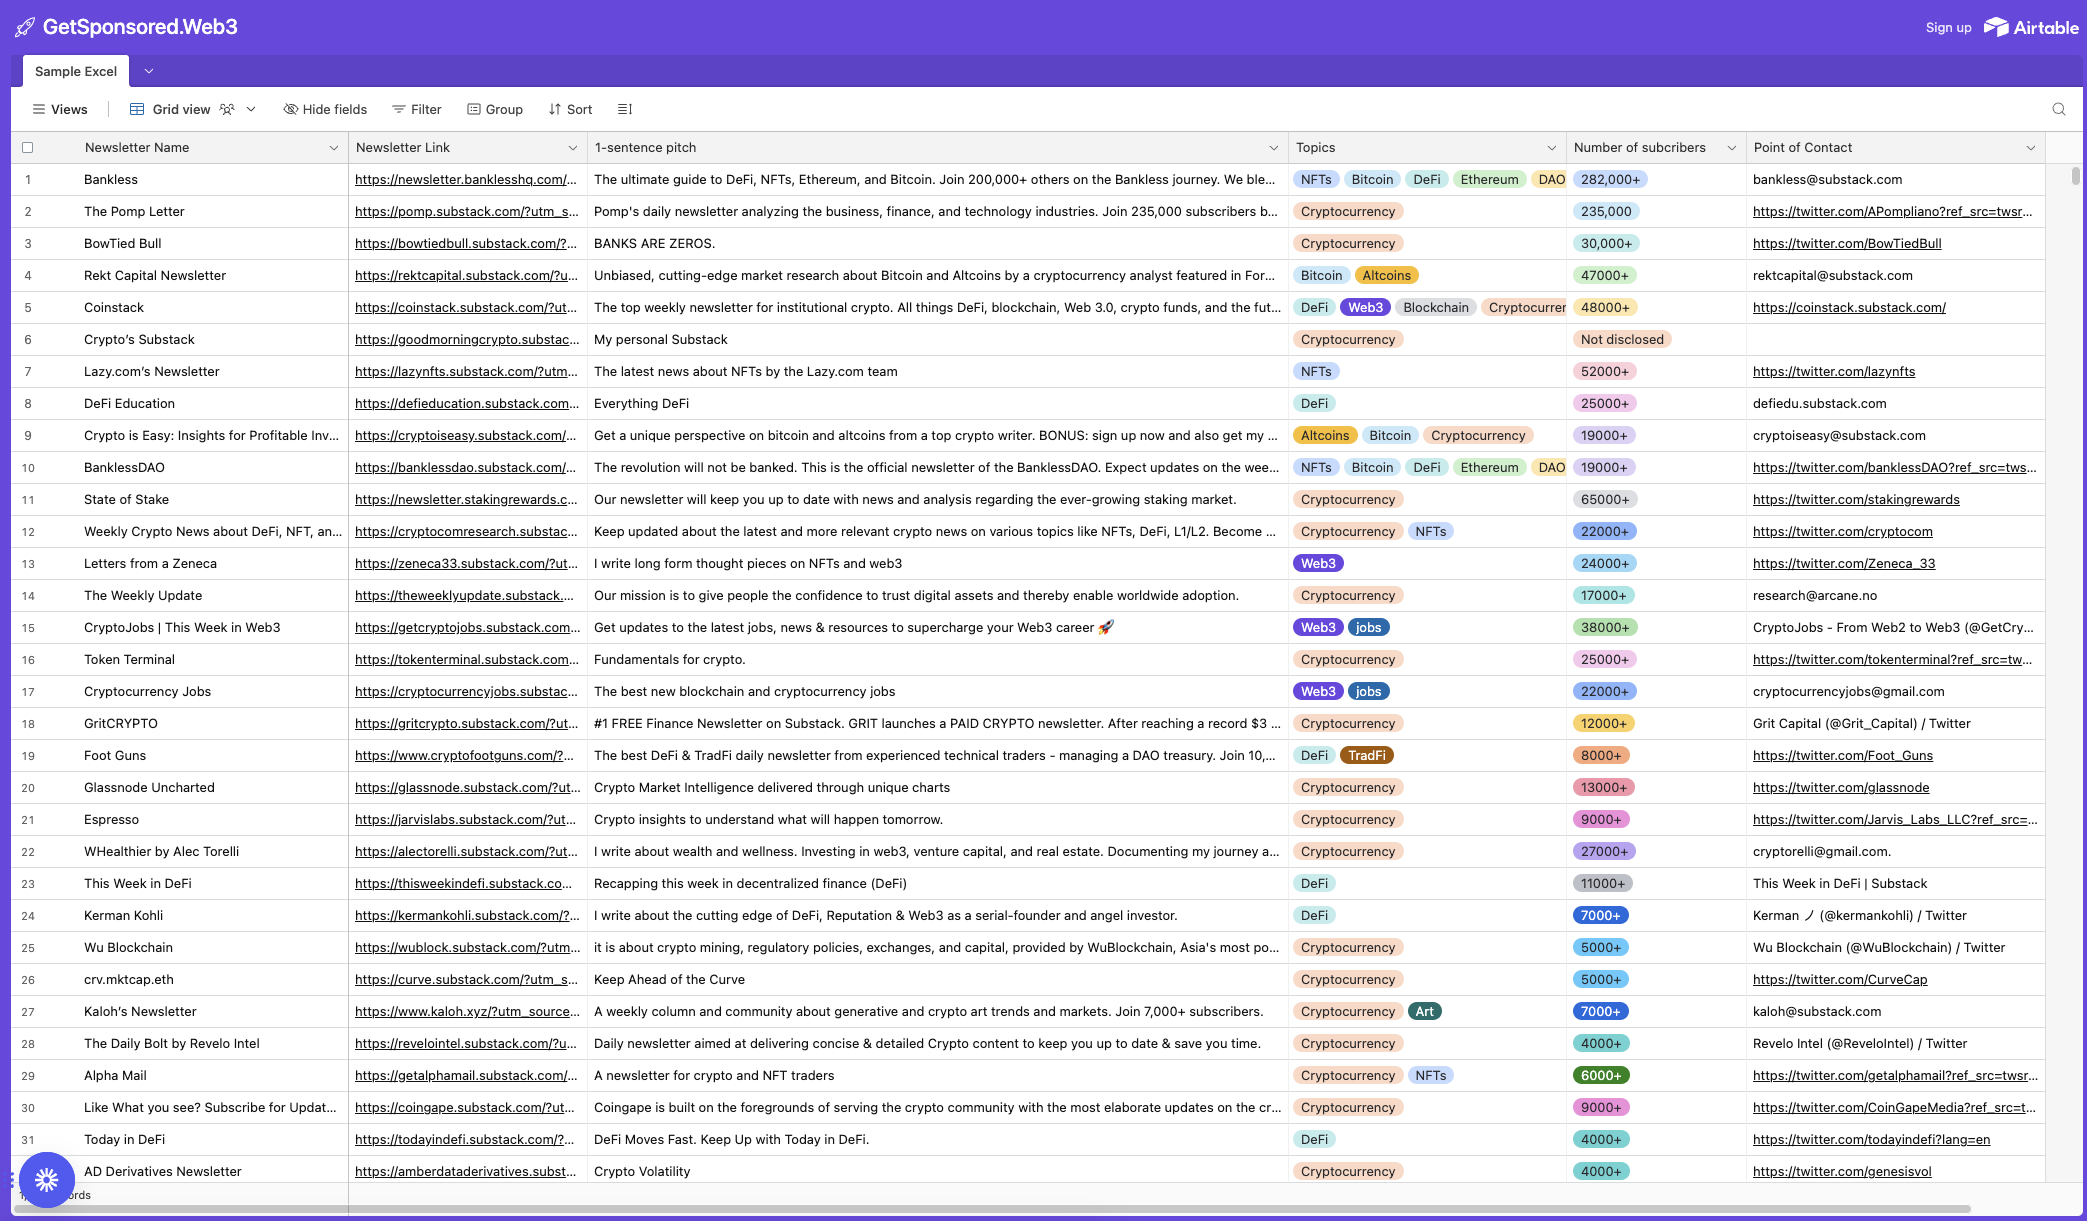Expand the Newsletter Name column dropdown
The image size is (2087, 1221).
pyautogui.click(x=333, y=148)
